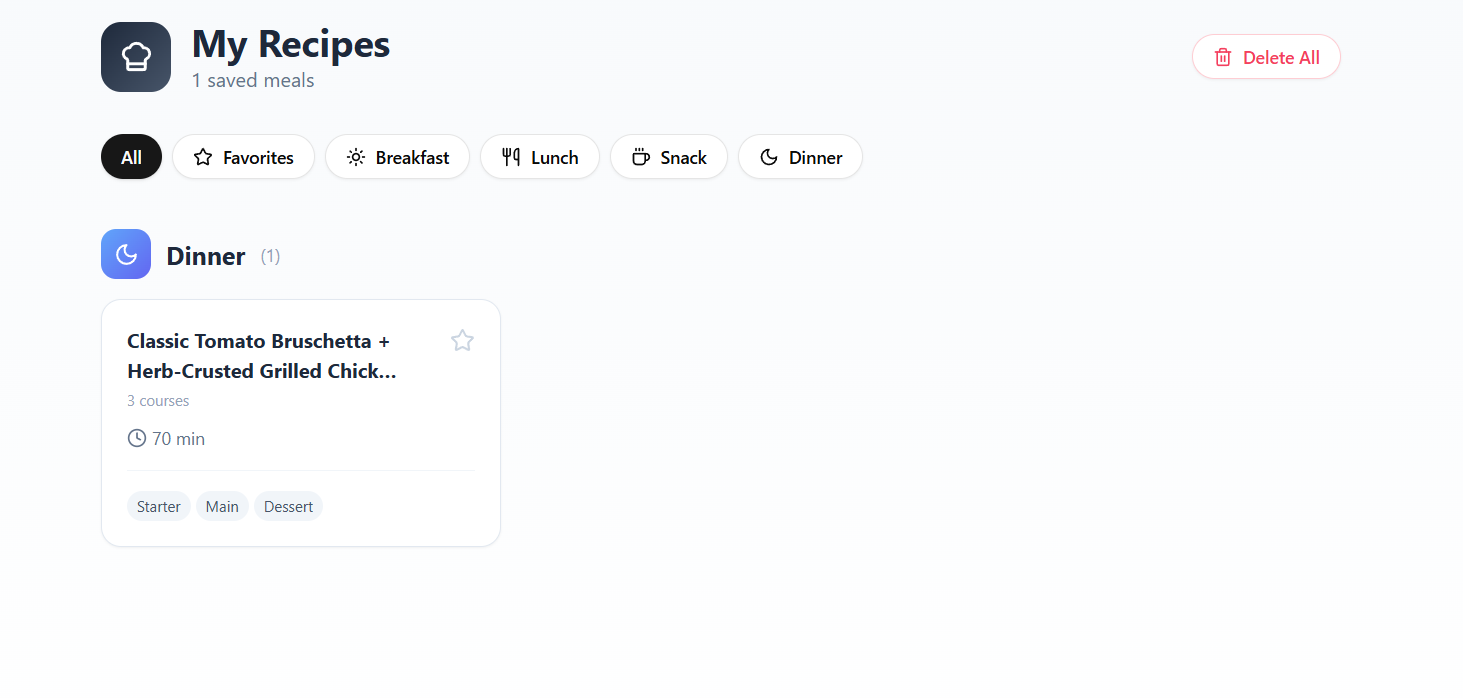
Task: Click the Dinner section heading text
Action: (x=206, y=256)
